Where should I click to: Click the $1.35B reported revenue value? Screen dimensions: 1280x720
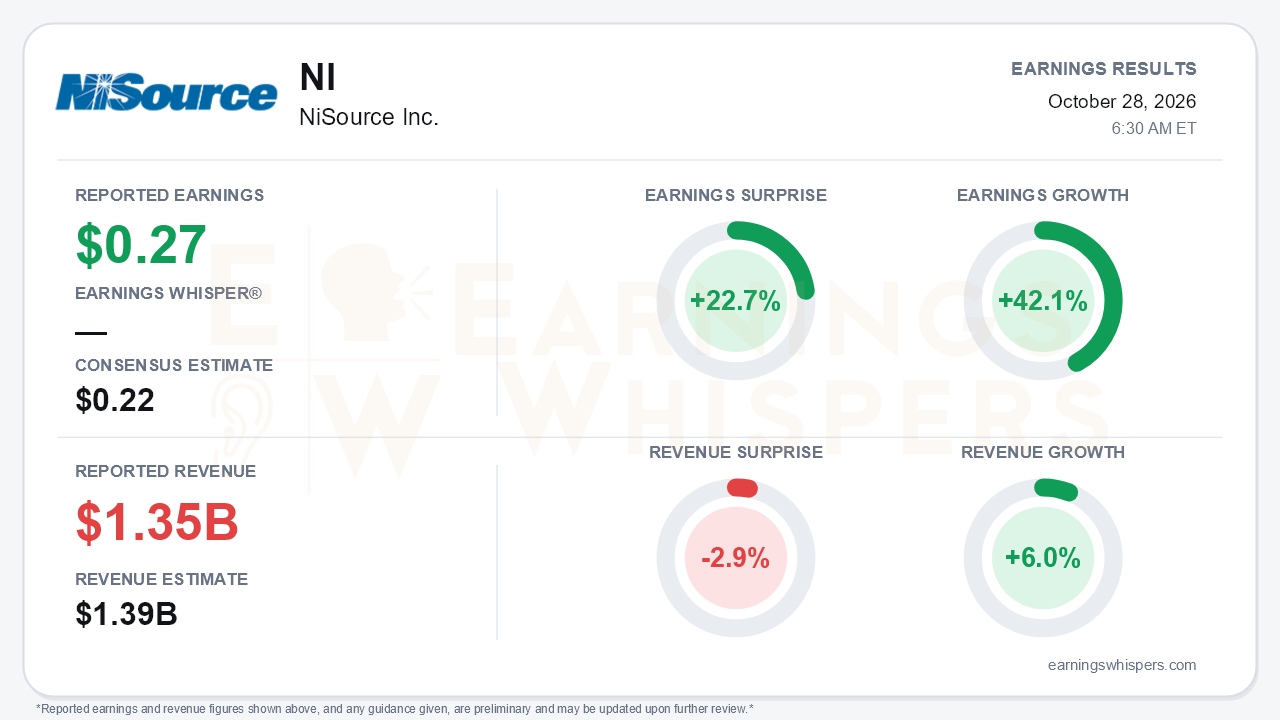(157, 522)
